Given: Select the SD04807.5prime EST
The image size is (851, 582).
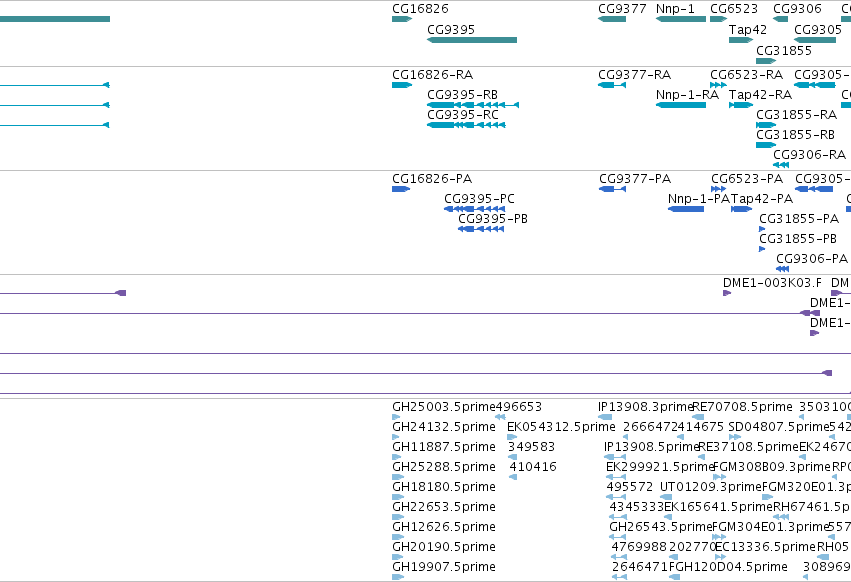Looking at the screenshot, I should pyautogui.click(x=735, y=437).
